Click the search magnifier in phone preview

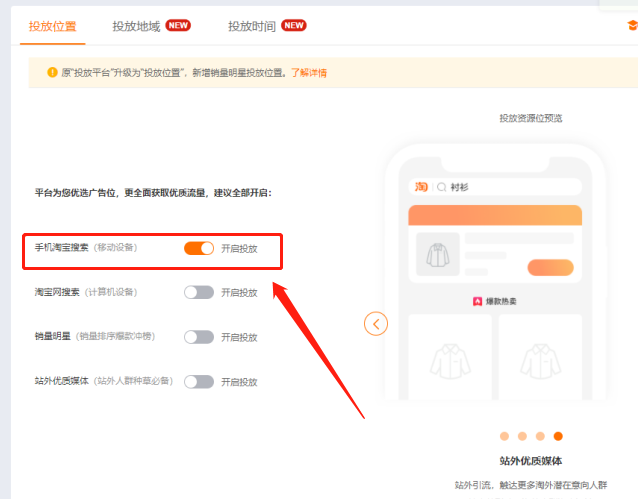(441, 187)
